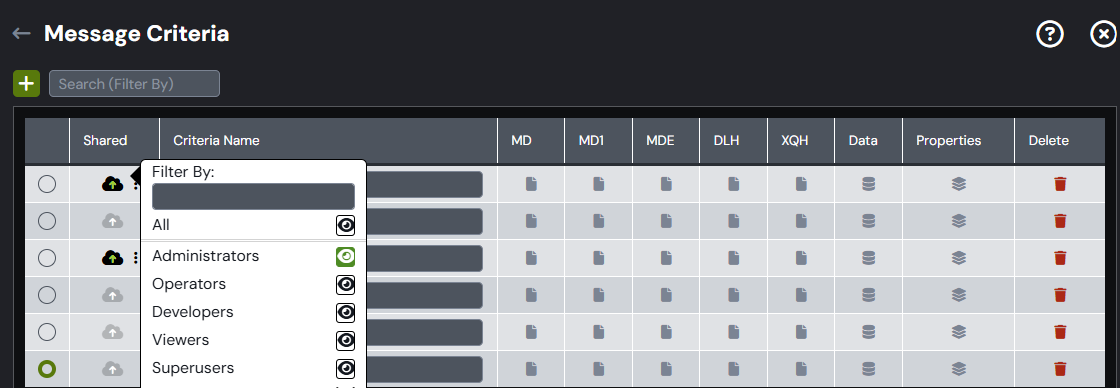Click the MDE column header

pos(660,141)
